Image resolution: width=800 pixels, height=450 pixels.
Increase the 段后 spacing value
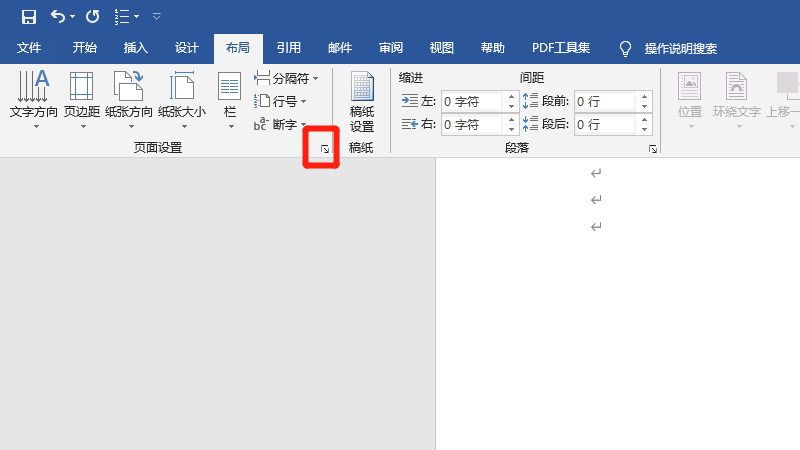644,120
